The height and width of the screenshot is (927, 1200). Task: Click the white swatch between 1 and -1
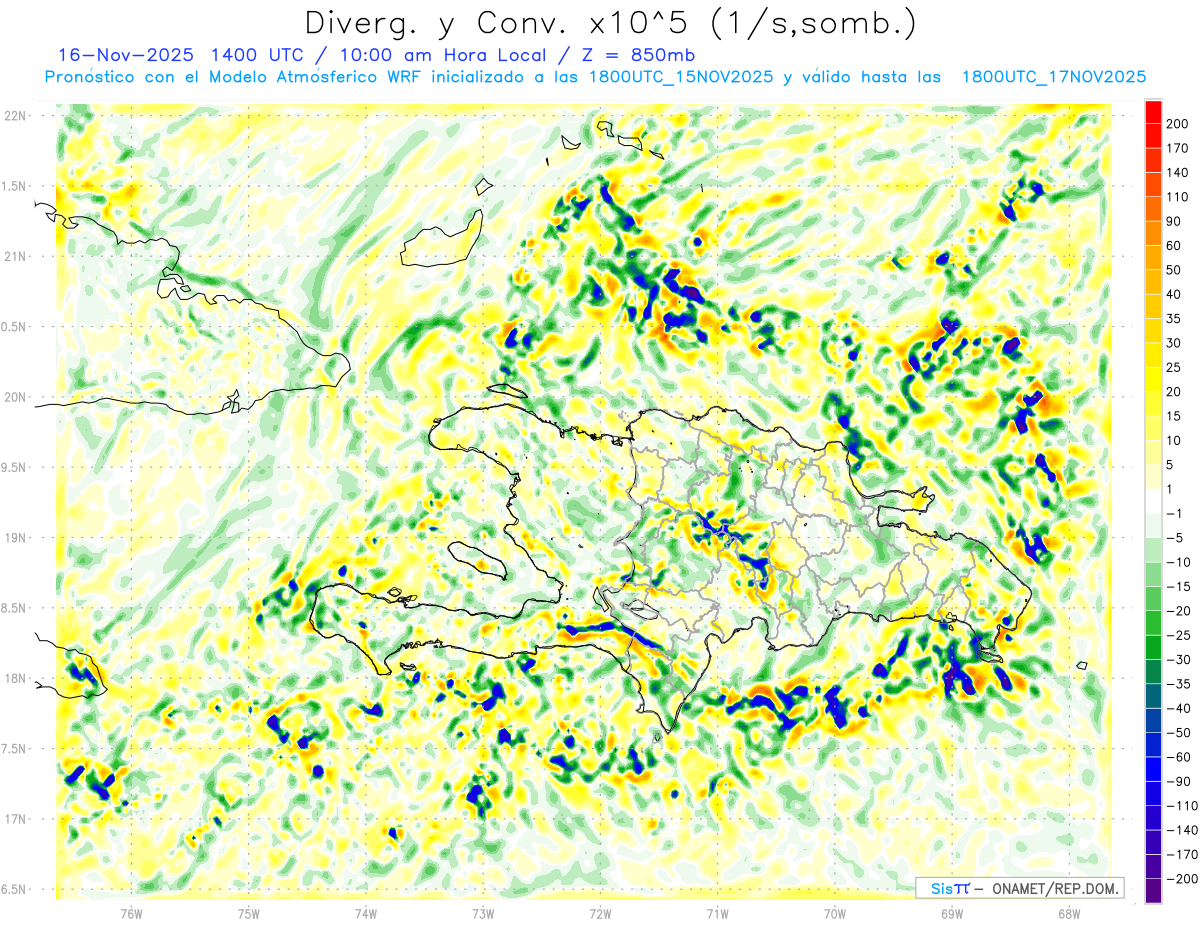tap(1153, 501)
